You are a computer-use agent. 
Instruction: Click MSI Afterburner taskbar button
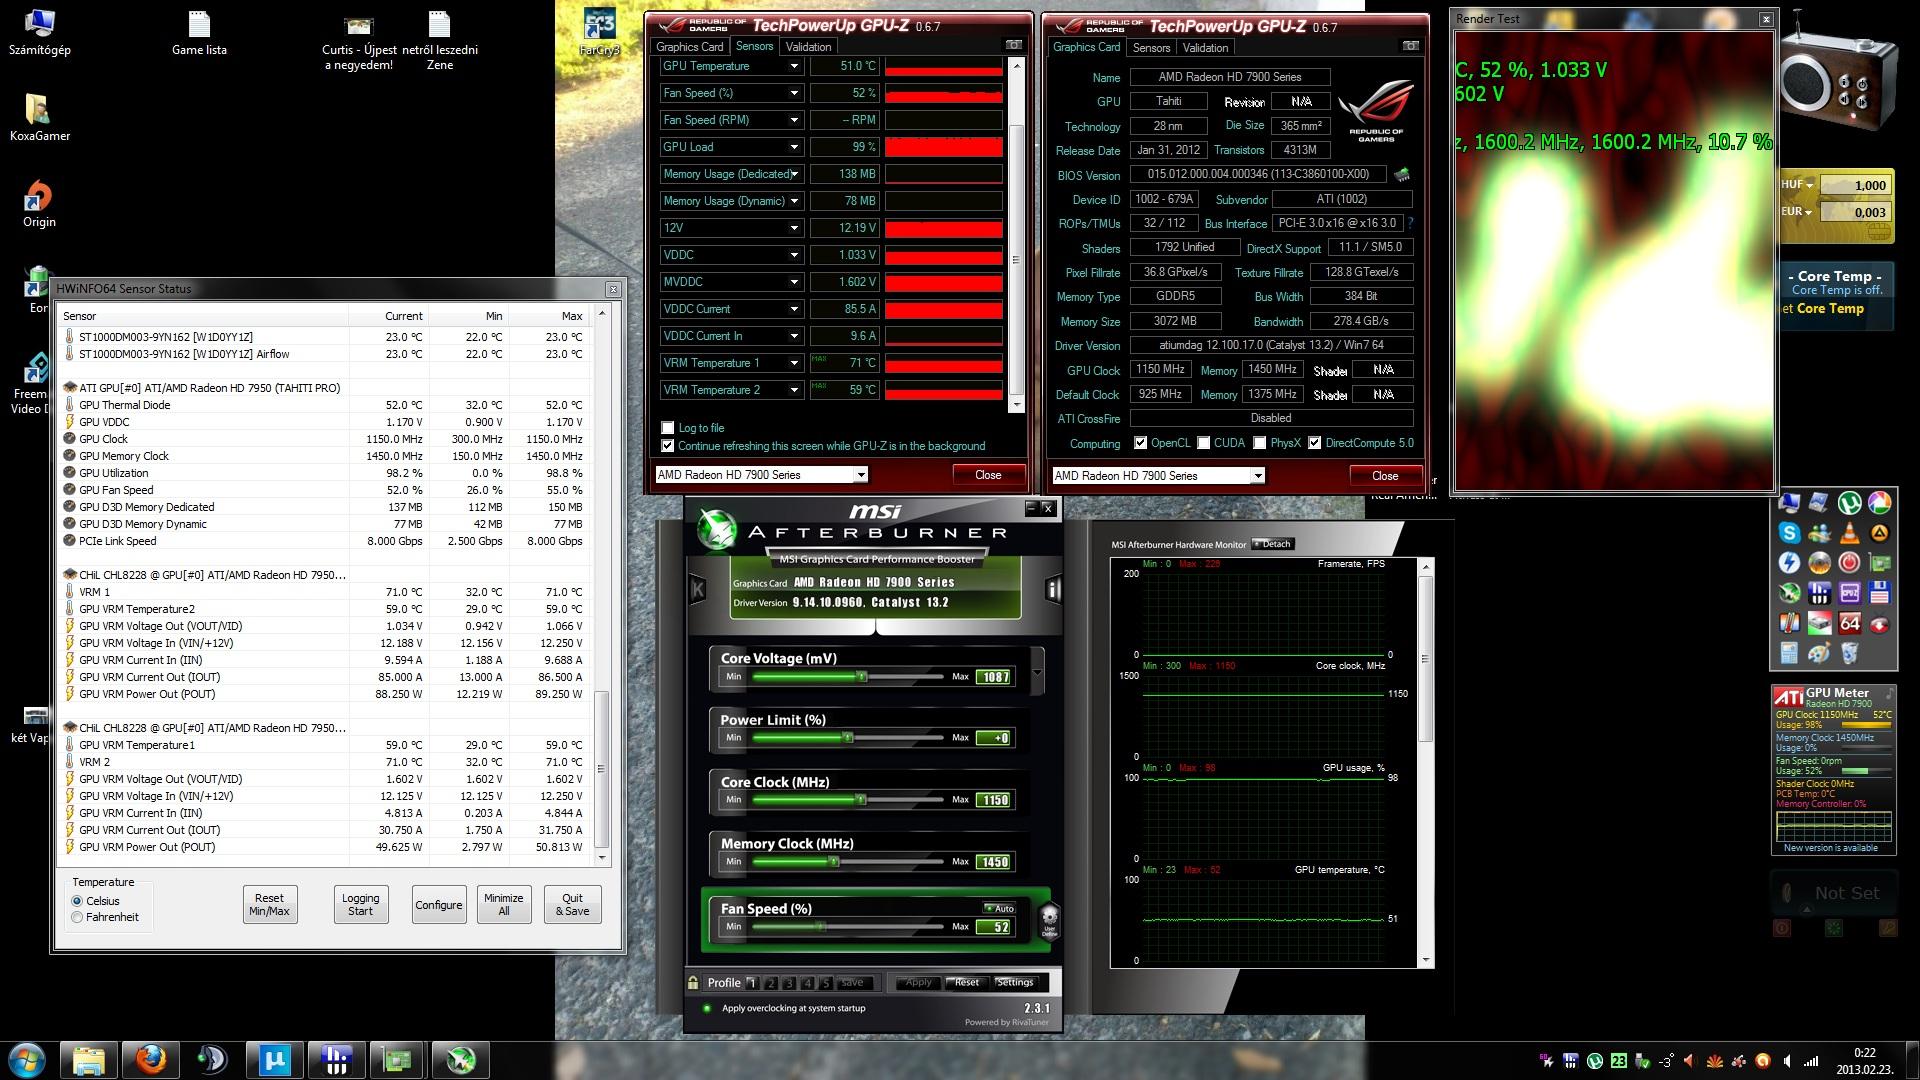coord(460,1059)
